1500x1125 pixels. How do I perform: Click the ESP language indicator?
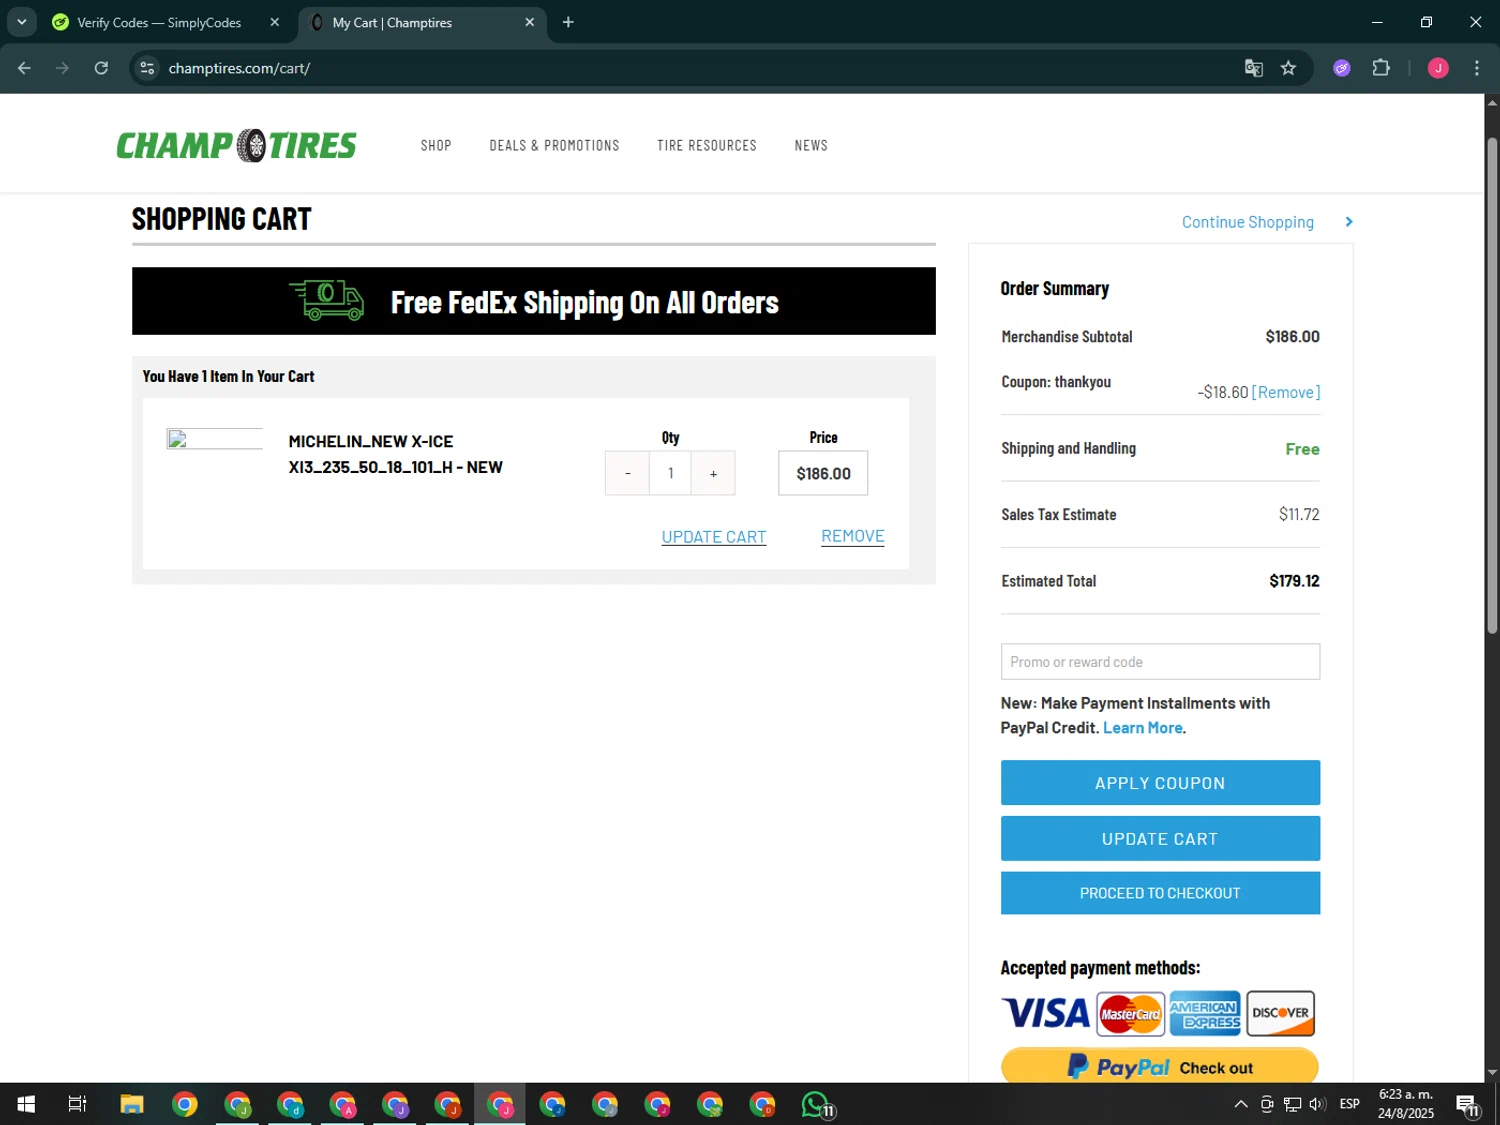1350,1104
